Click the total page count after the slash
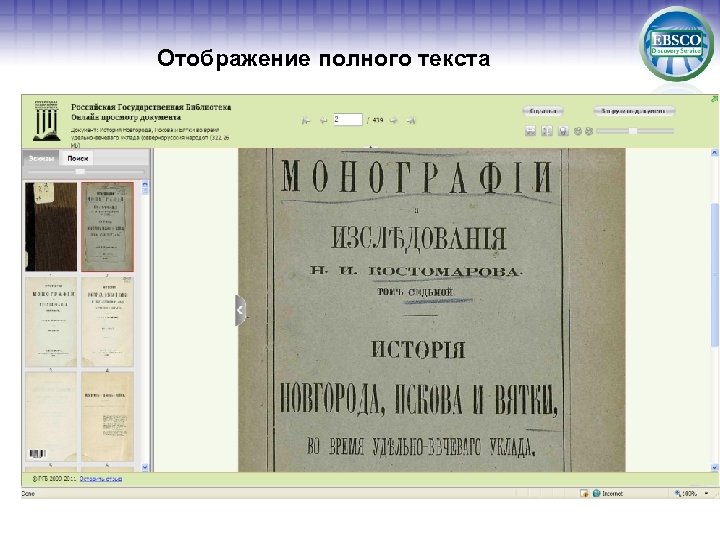720x540 pixels. tap(378, 120)
